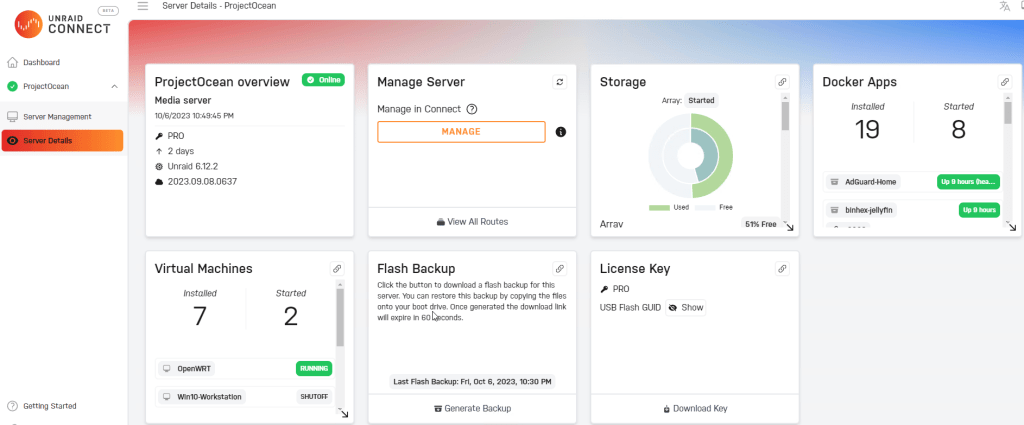Click the help icon next to Manage in Connect
The image size is (1024, 425).
coord(472,109)
